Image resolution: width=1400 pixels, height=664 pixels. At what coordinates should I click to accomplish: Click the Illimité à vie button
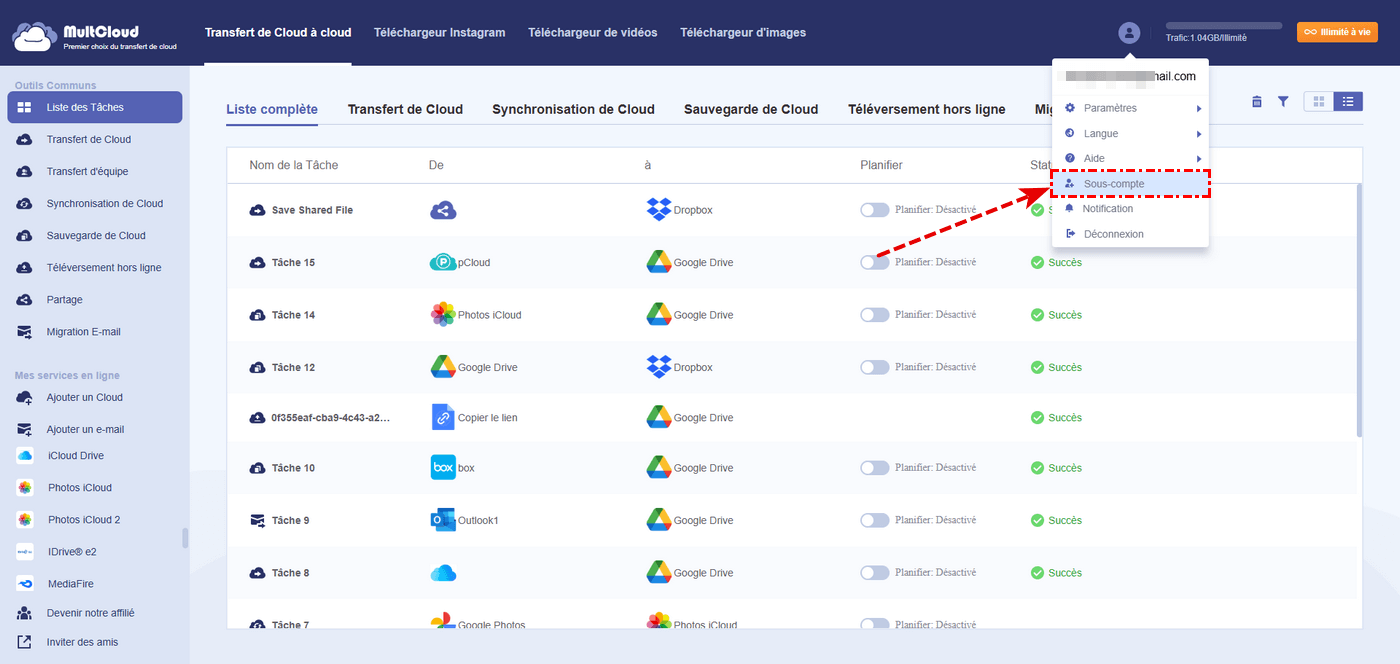click(1337, 32)
